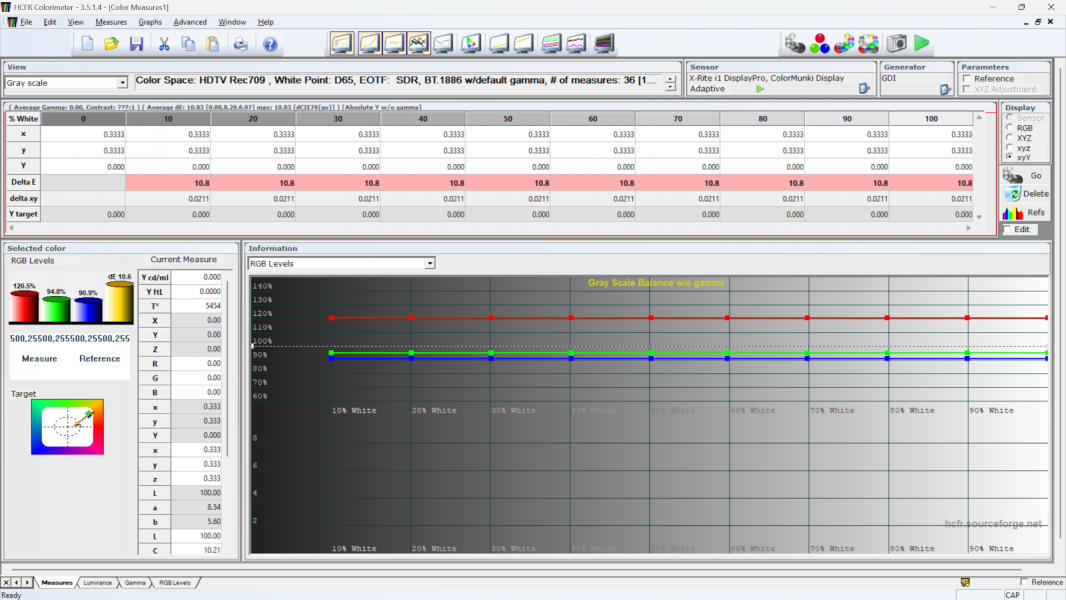Open the Gray scale view dropdown
The width and height of the screenshot is (1066, 600).
(122, 83)
